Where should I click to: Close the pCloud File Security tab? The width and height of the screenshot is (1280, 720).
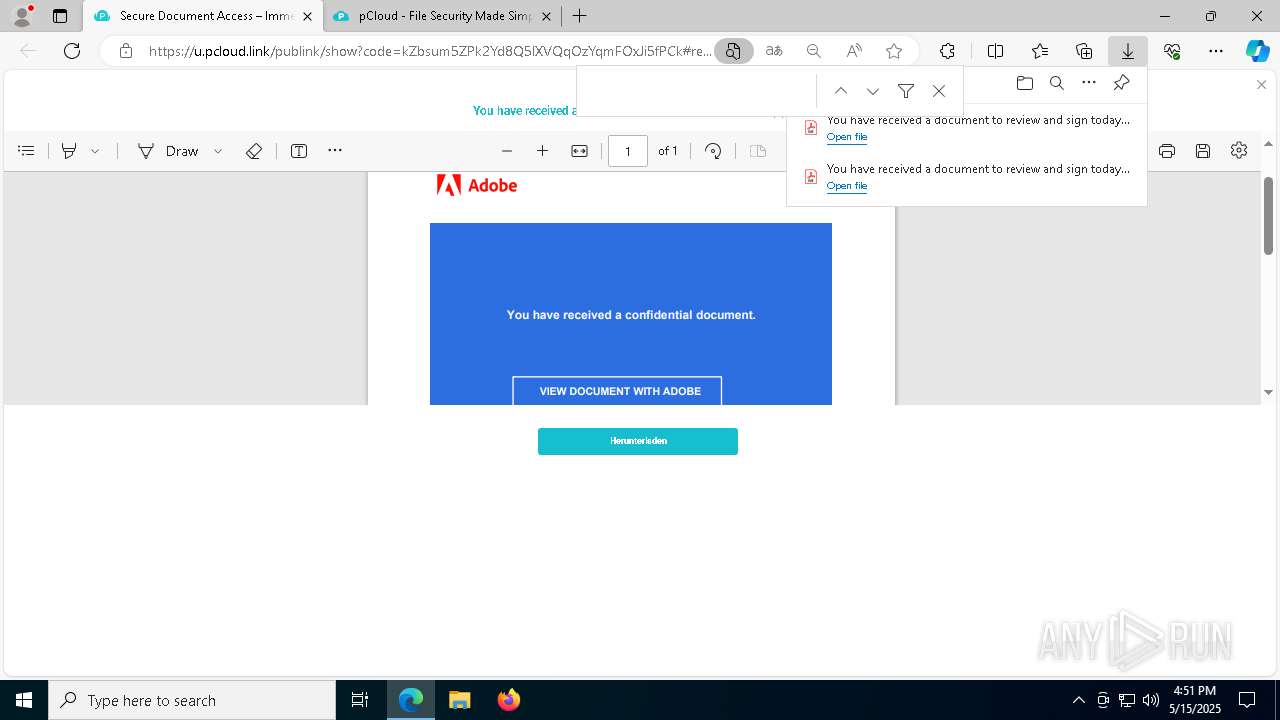point(546,16)
